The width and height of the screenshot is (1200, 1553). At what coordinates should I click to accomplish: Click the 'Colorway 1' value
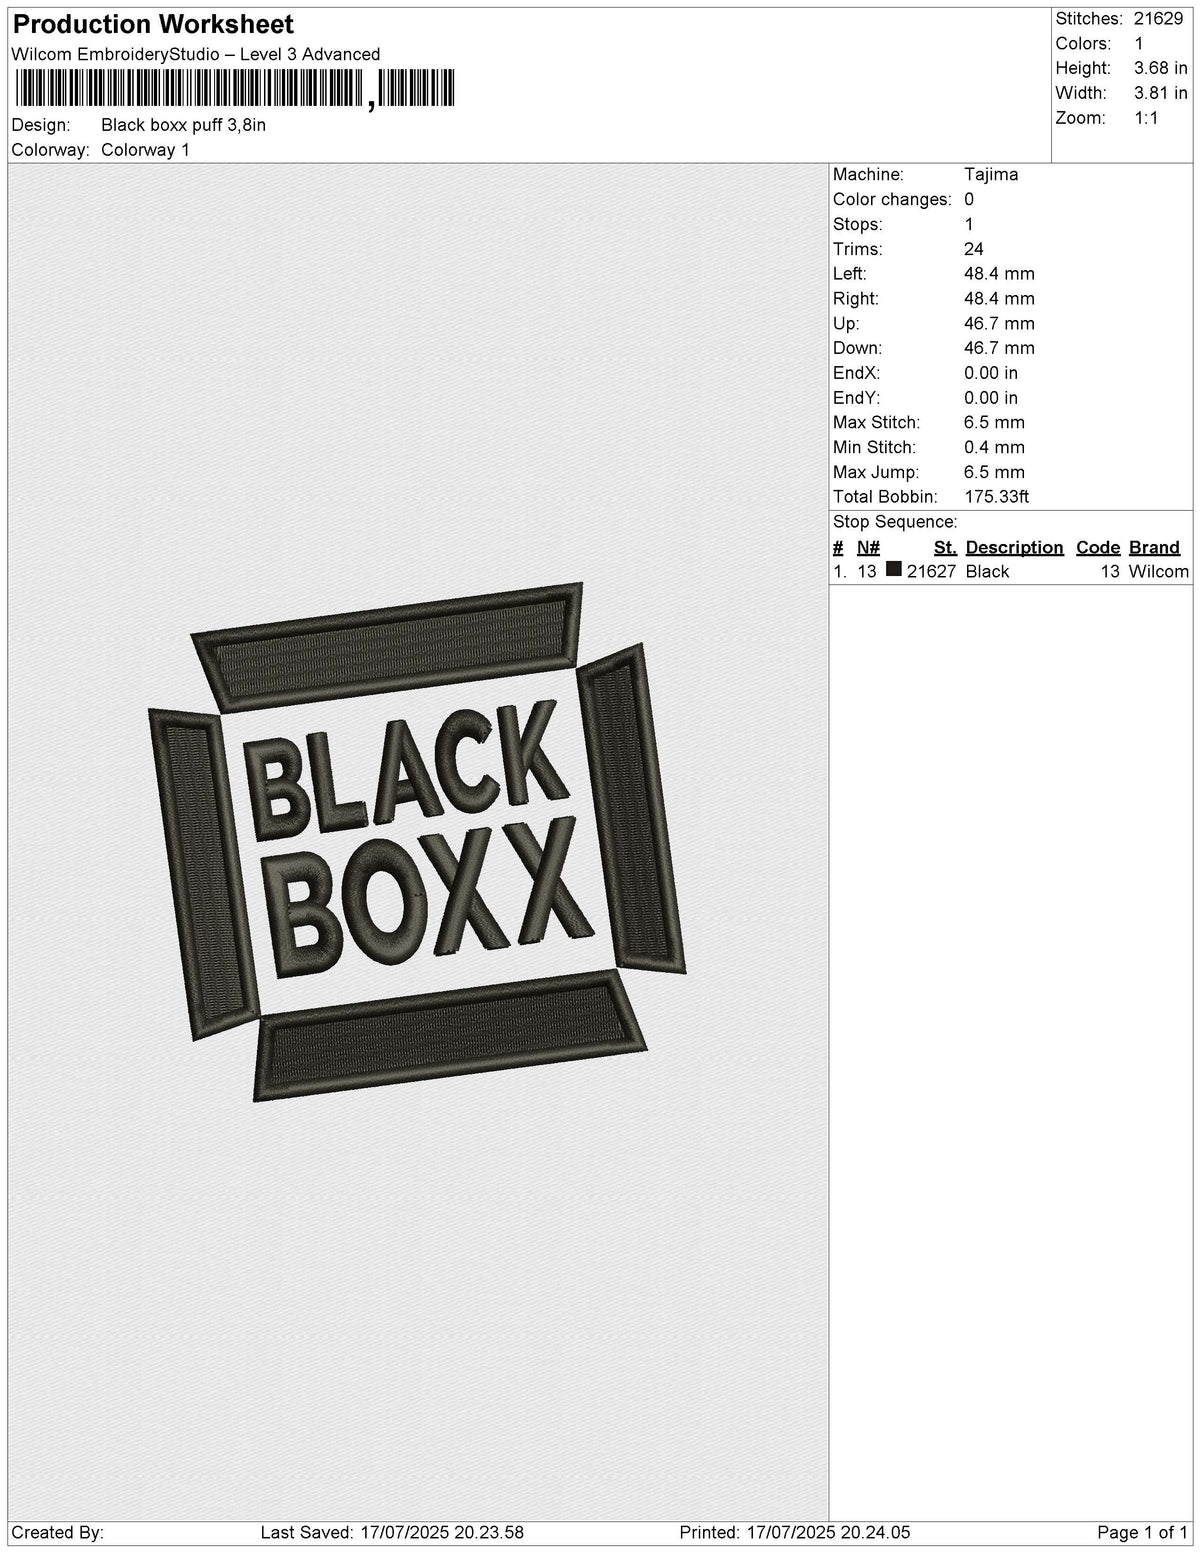[x=146, y=150]
